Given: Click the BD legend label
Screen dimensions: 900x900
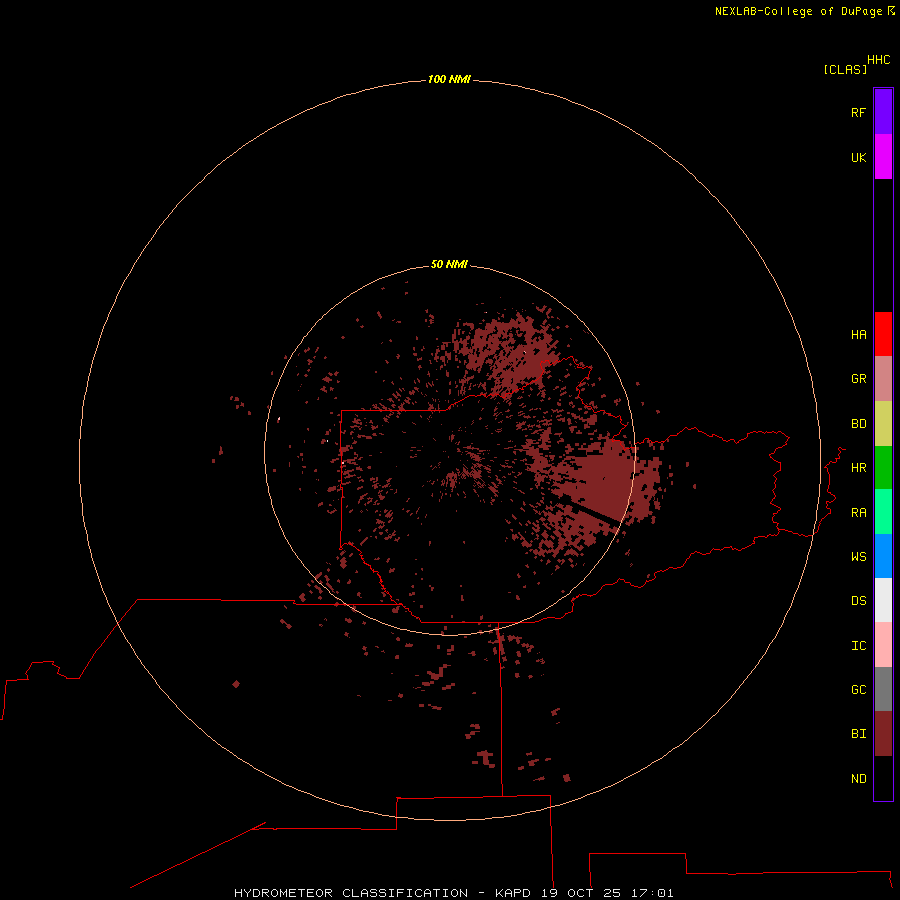Looking at the screenshot, I should coord(858,424).
